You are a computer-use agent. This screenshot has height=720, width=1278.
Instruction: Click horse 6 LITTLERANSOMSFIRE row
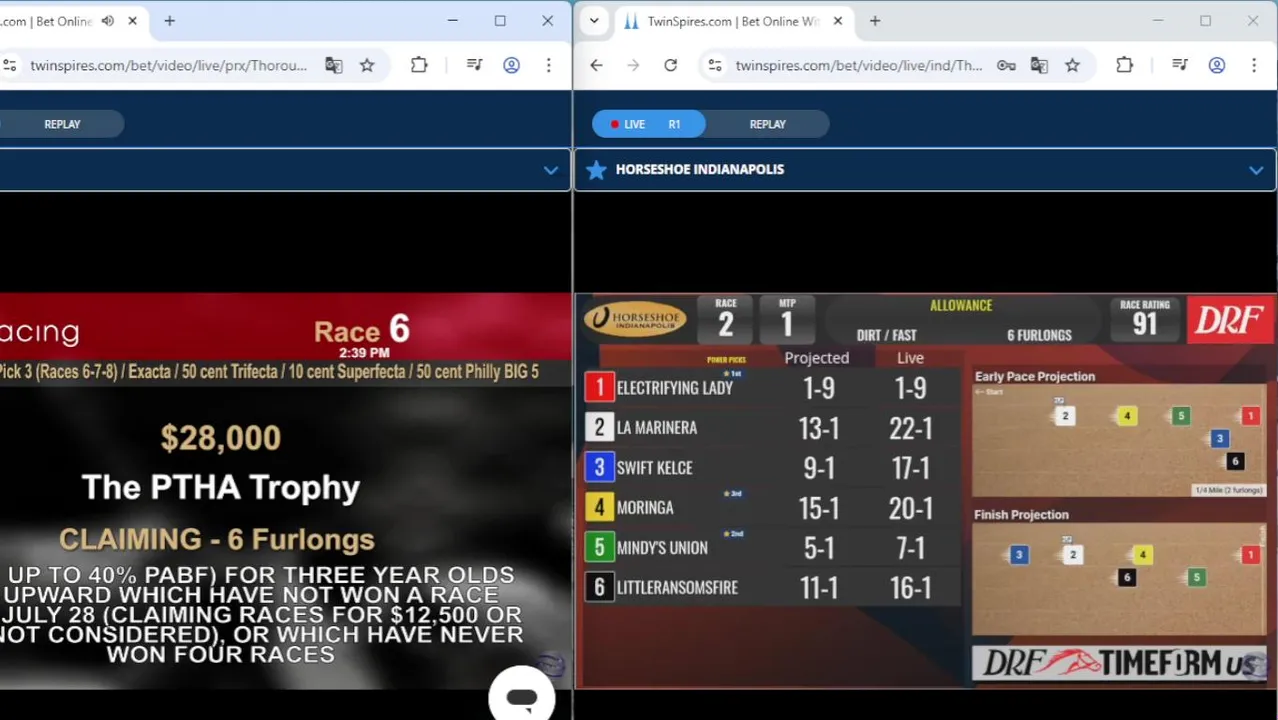pos(771,588)
